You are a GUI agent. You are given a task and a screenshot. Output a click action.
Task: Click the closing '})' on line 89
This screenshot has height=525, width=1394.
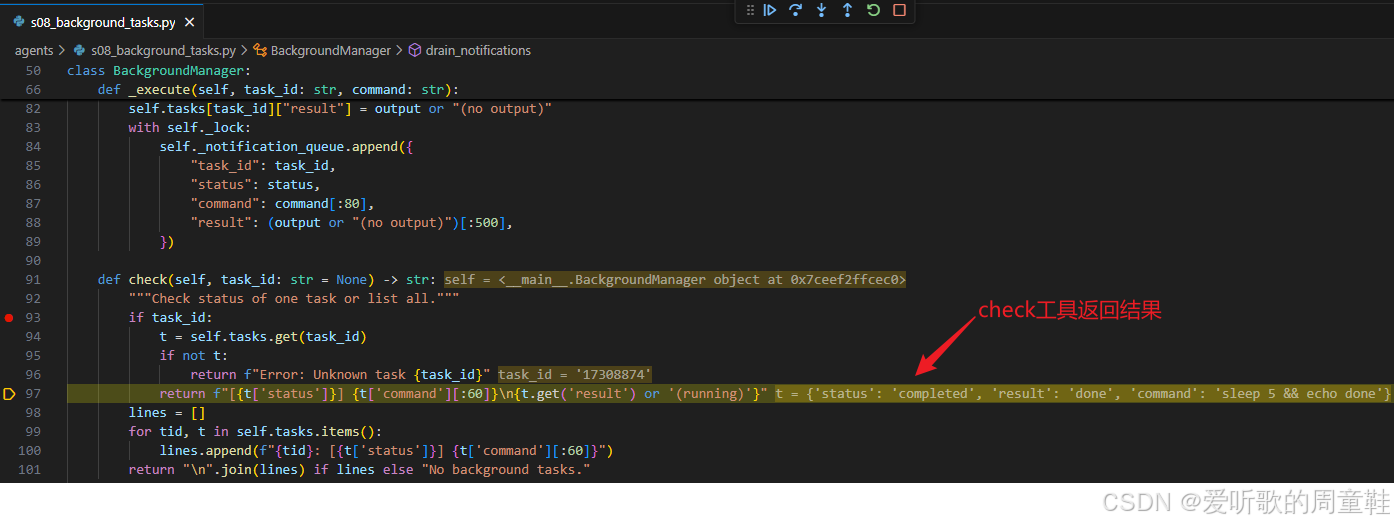point(167,242)
